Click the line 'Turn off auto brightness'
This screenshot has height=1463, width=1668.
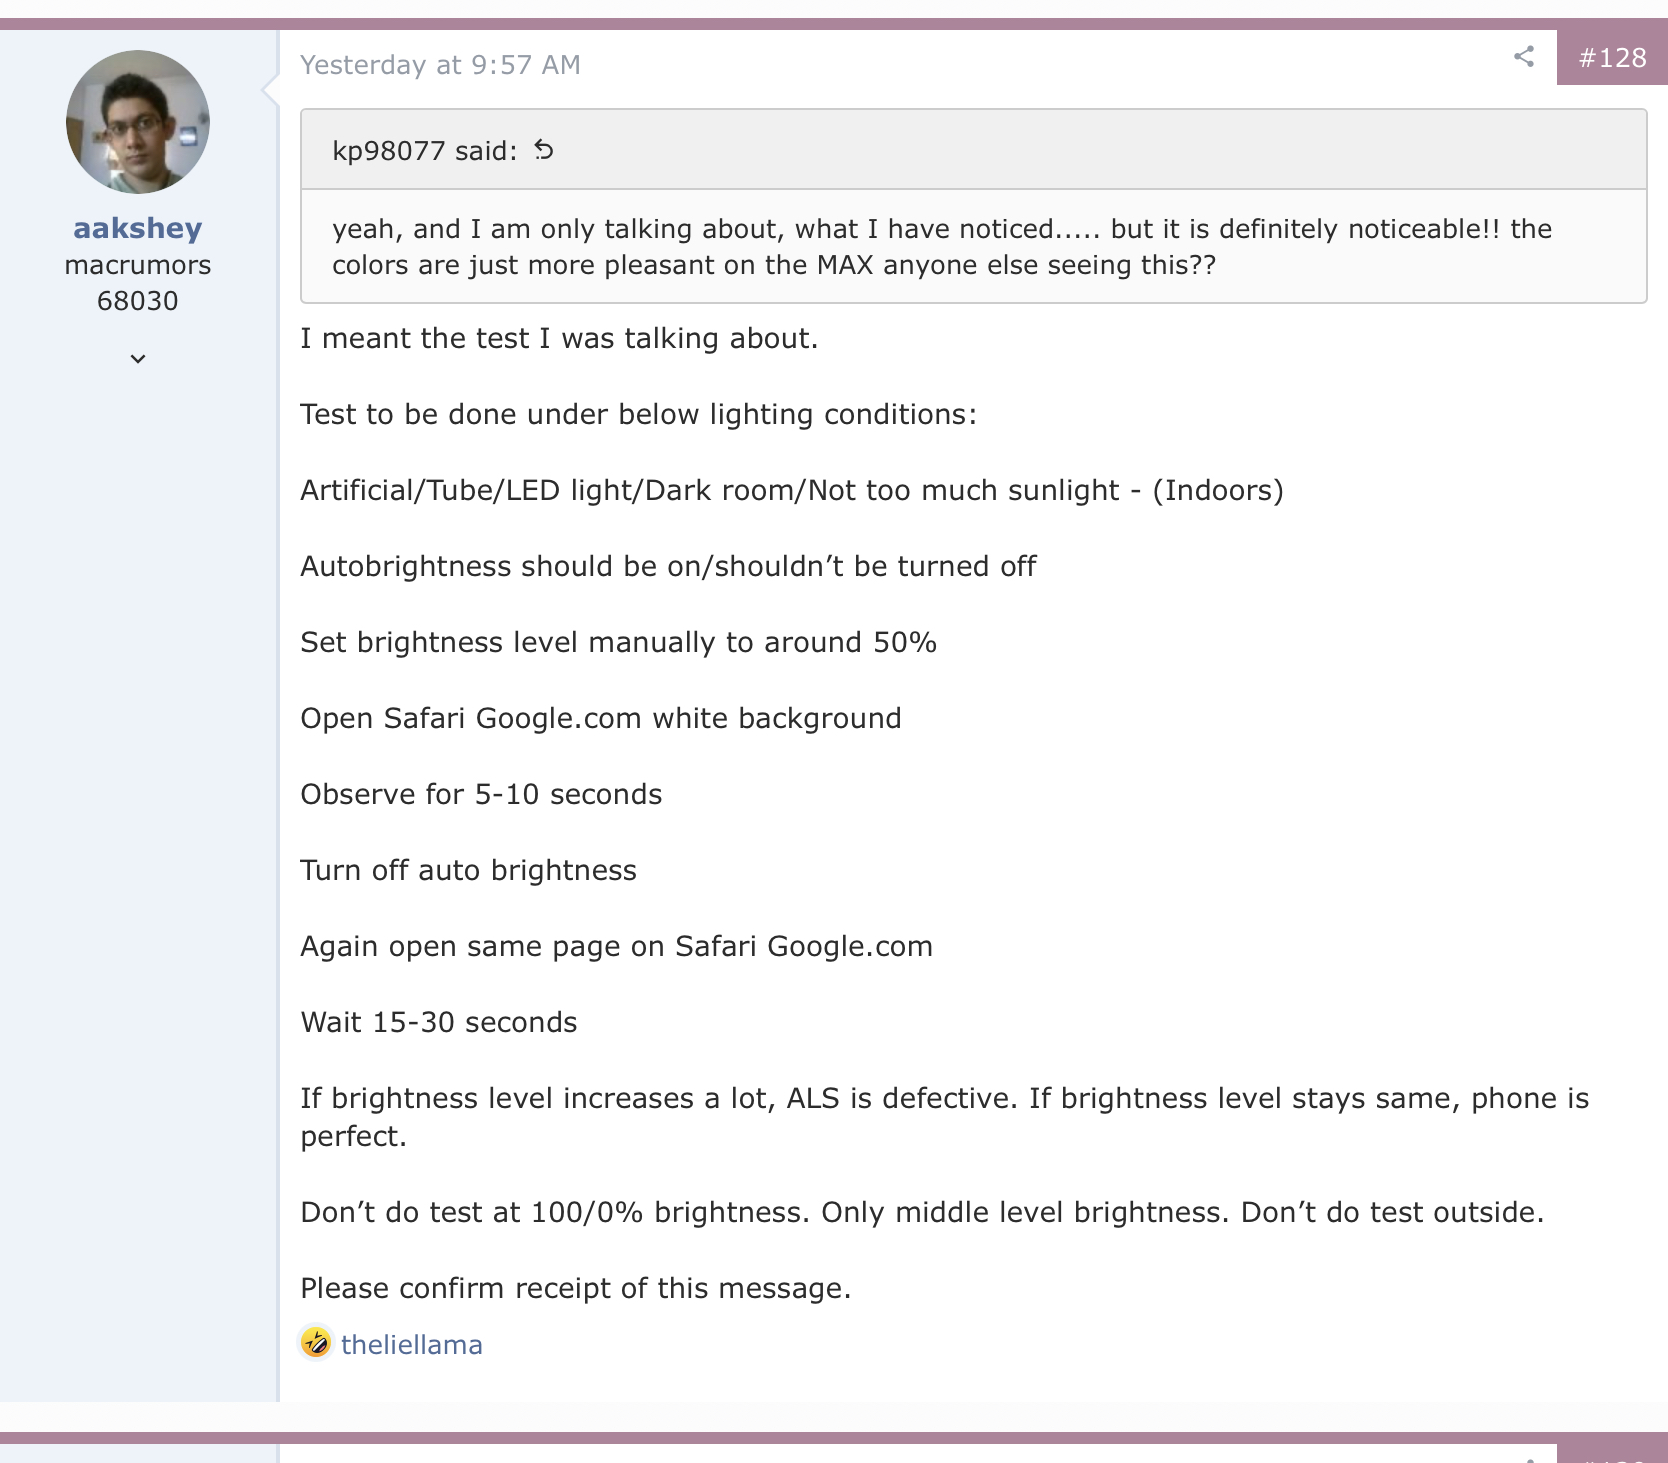point(468,871)
